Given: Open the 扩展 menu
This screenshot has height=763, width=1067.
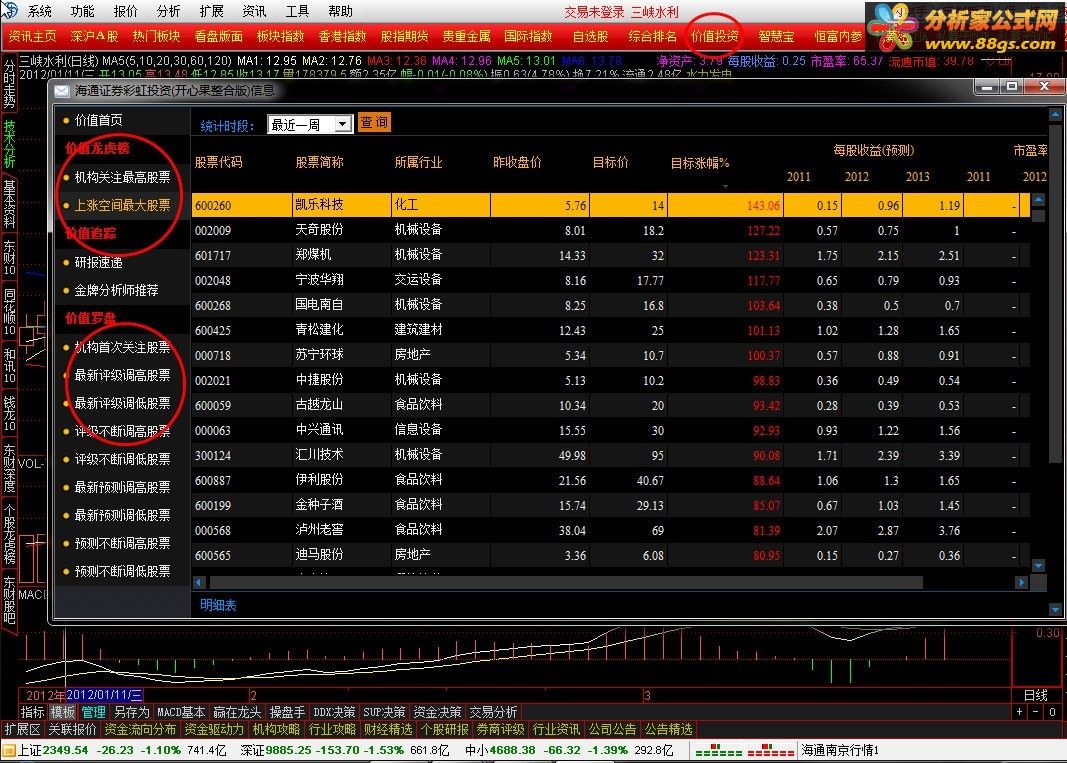Looking at the screenshot, I should pos(211,11).
